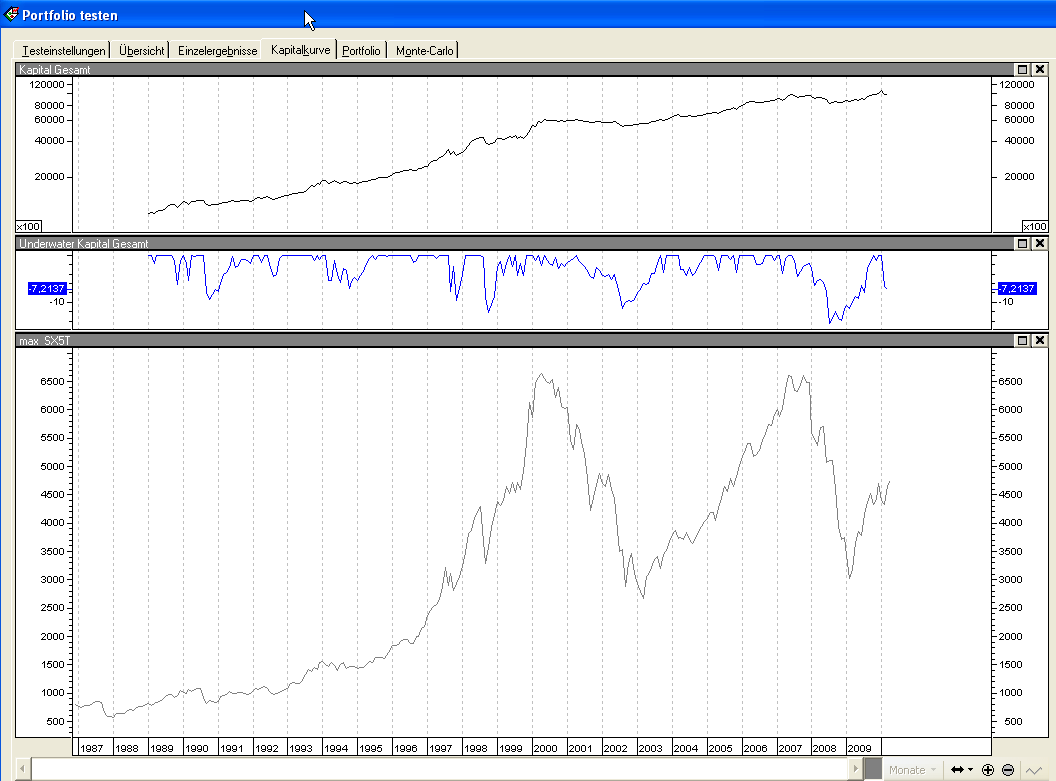
Task: Close the Underwater Kapital Gesamt panel
Action: (1040, 243)
